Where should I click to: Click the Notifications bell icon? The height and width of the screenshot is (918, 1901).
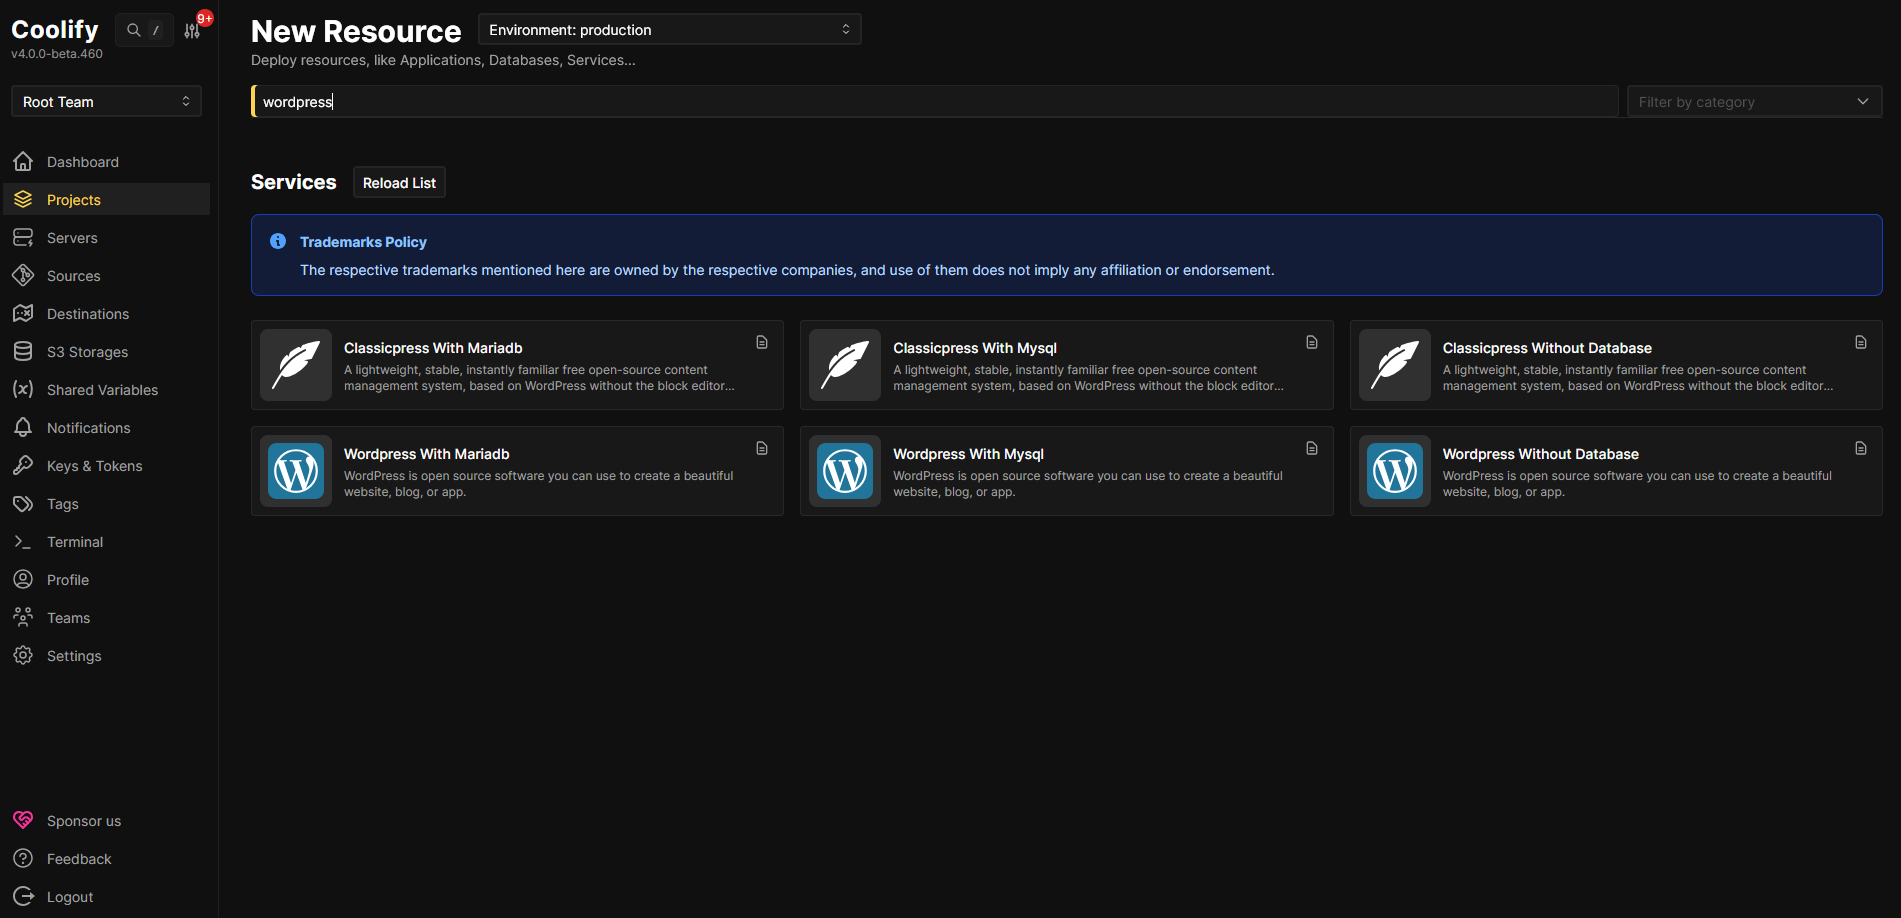[x=23, y=428]
